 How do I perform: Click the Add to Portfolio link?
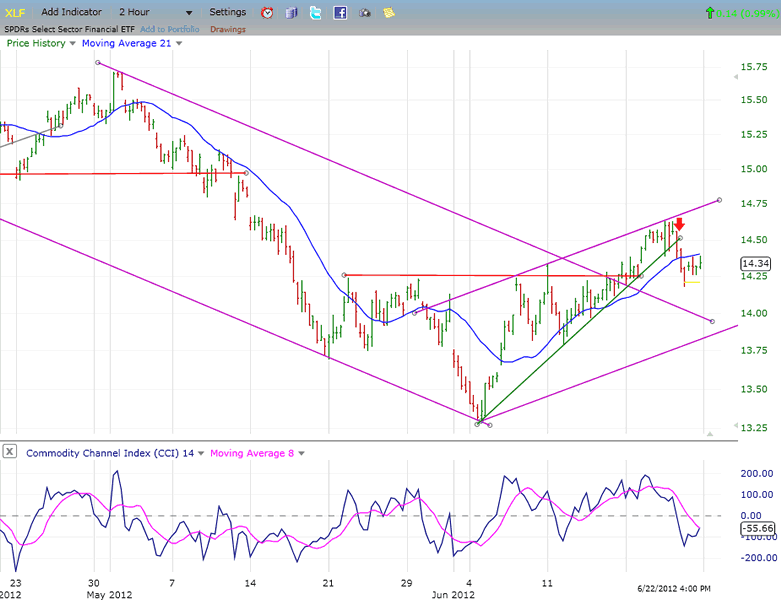pyautogui.click(x=172, y=29)
